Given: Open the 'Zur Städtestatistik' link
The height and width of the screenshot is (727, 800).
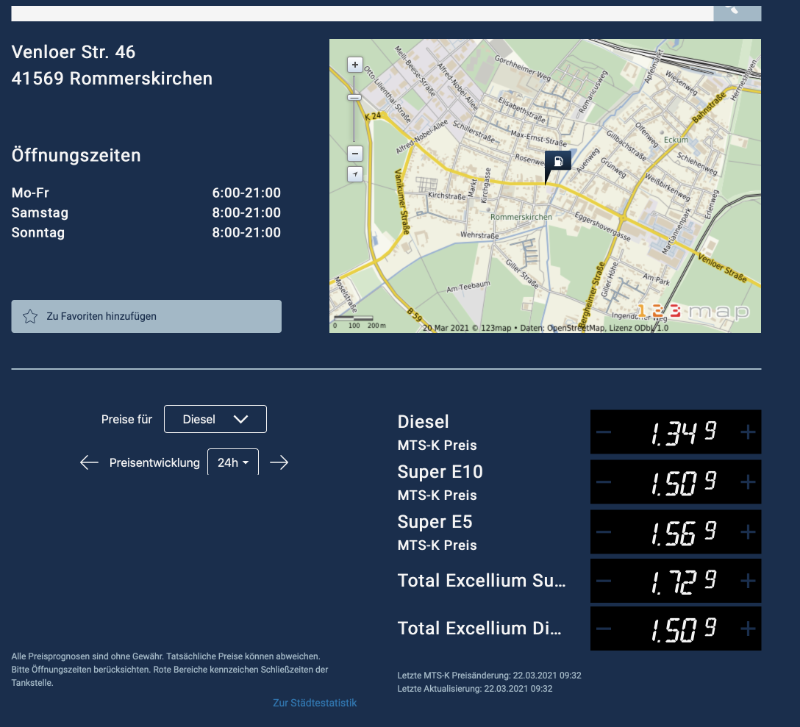Looking at the screenshot, I should [x=314, y=703].
